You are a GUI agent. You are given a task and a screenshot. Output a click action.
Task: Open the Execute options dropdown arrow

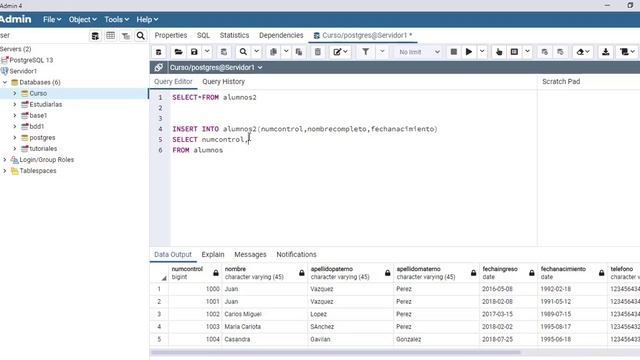[482, 52]
